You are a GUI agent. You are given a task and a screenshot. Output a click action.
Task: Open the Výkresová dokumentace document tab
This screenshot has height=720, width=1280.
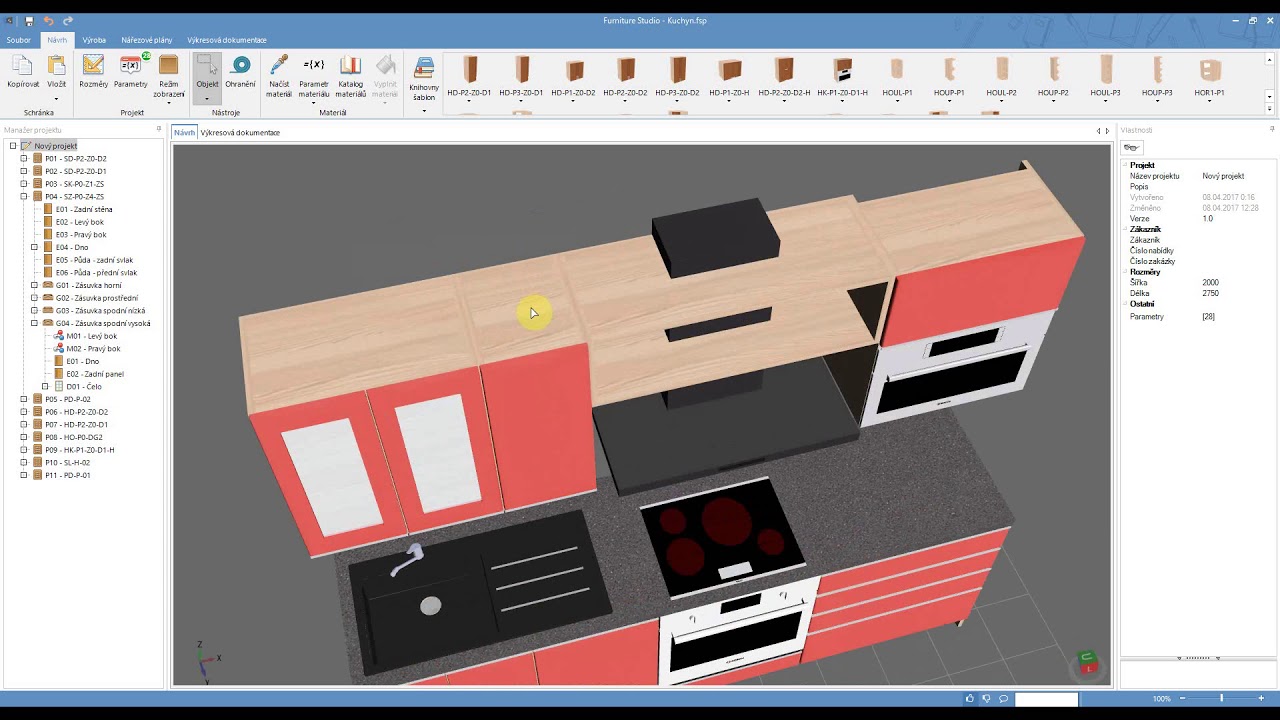(240, 132)
